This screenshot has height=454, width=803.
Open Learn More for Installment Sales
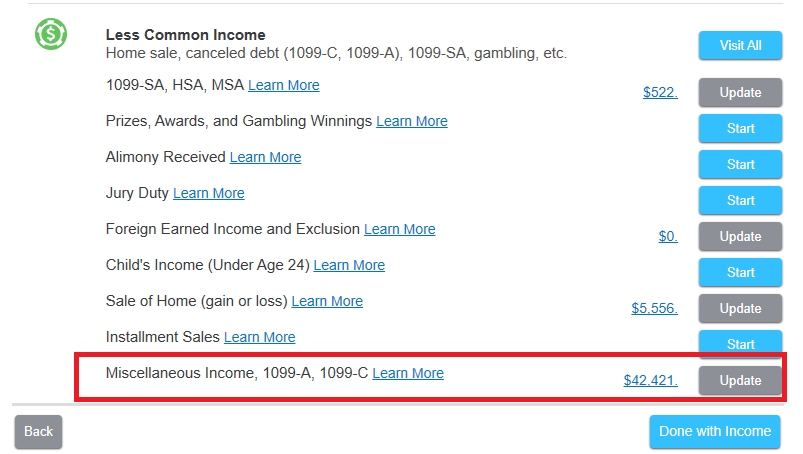point(260,337)
